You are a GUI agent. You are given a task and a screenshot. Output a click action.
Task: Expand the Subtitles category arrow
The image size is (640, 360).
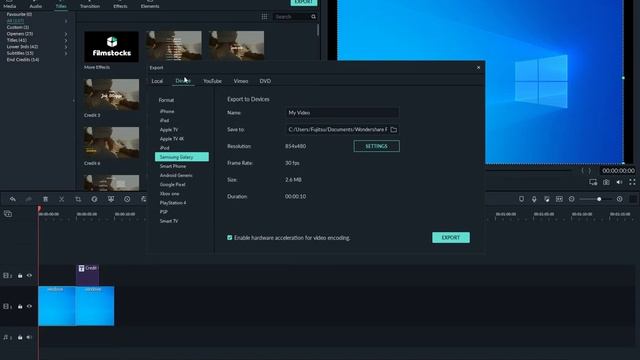(66, 53)
